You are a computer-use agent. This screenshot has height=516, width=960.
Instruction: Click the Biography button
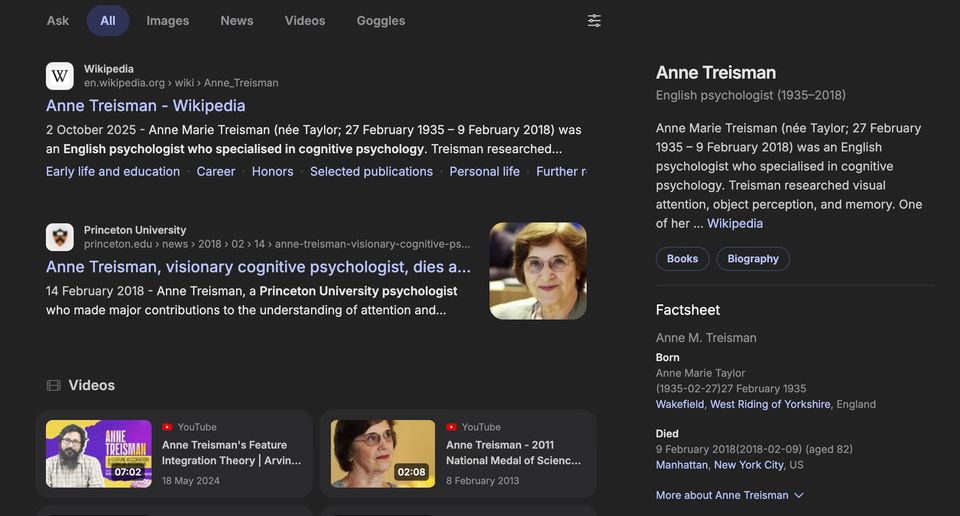753,258
